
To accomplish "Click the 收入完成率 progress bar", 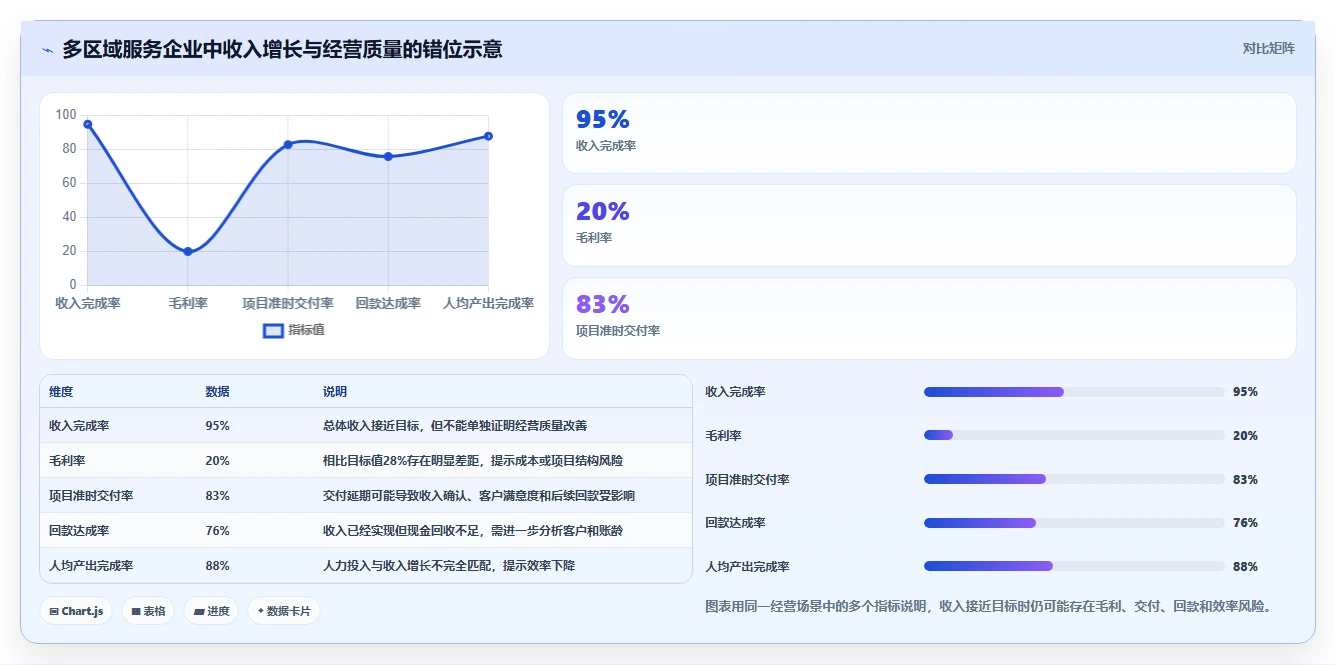I will 1074,392.
